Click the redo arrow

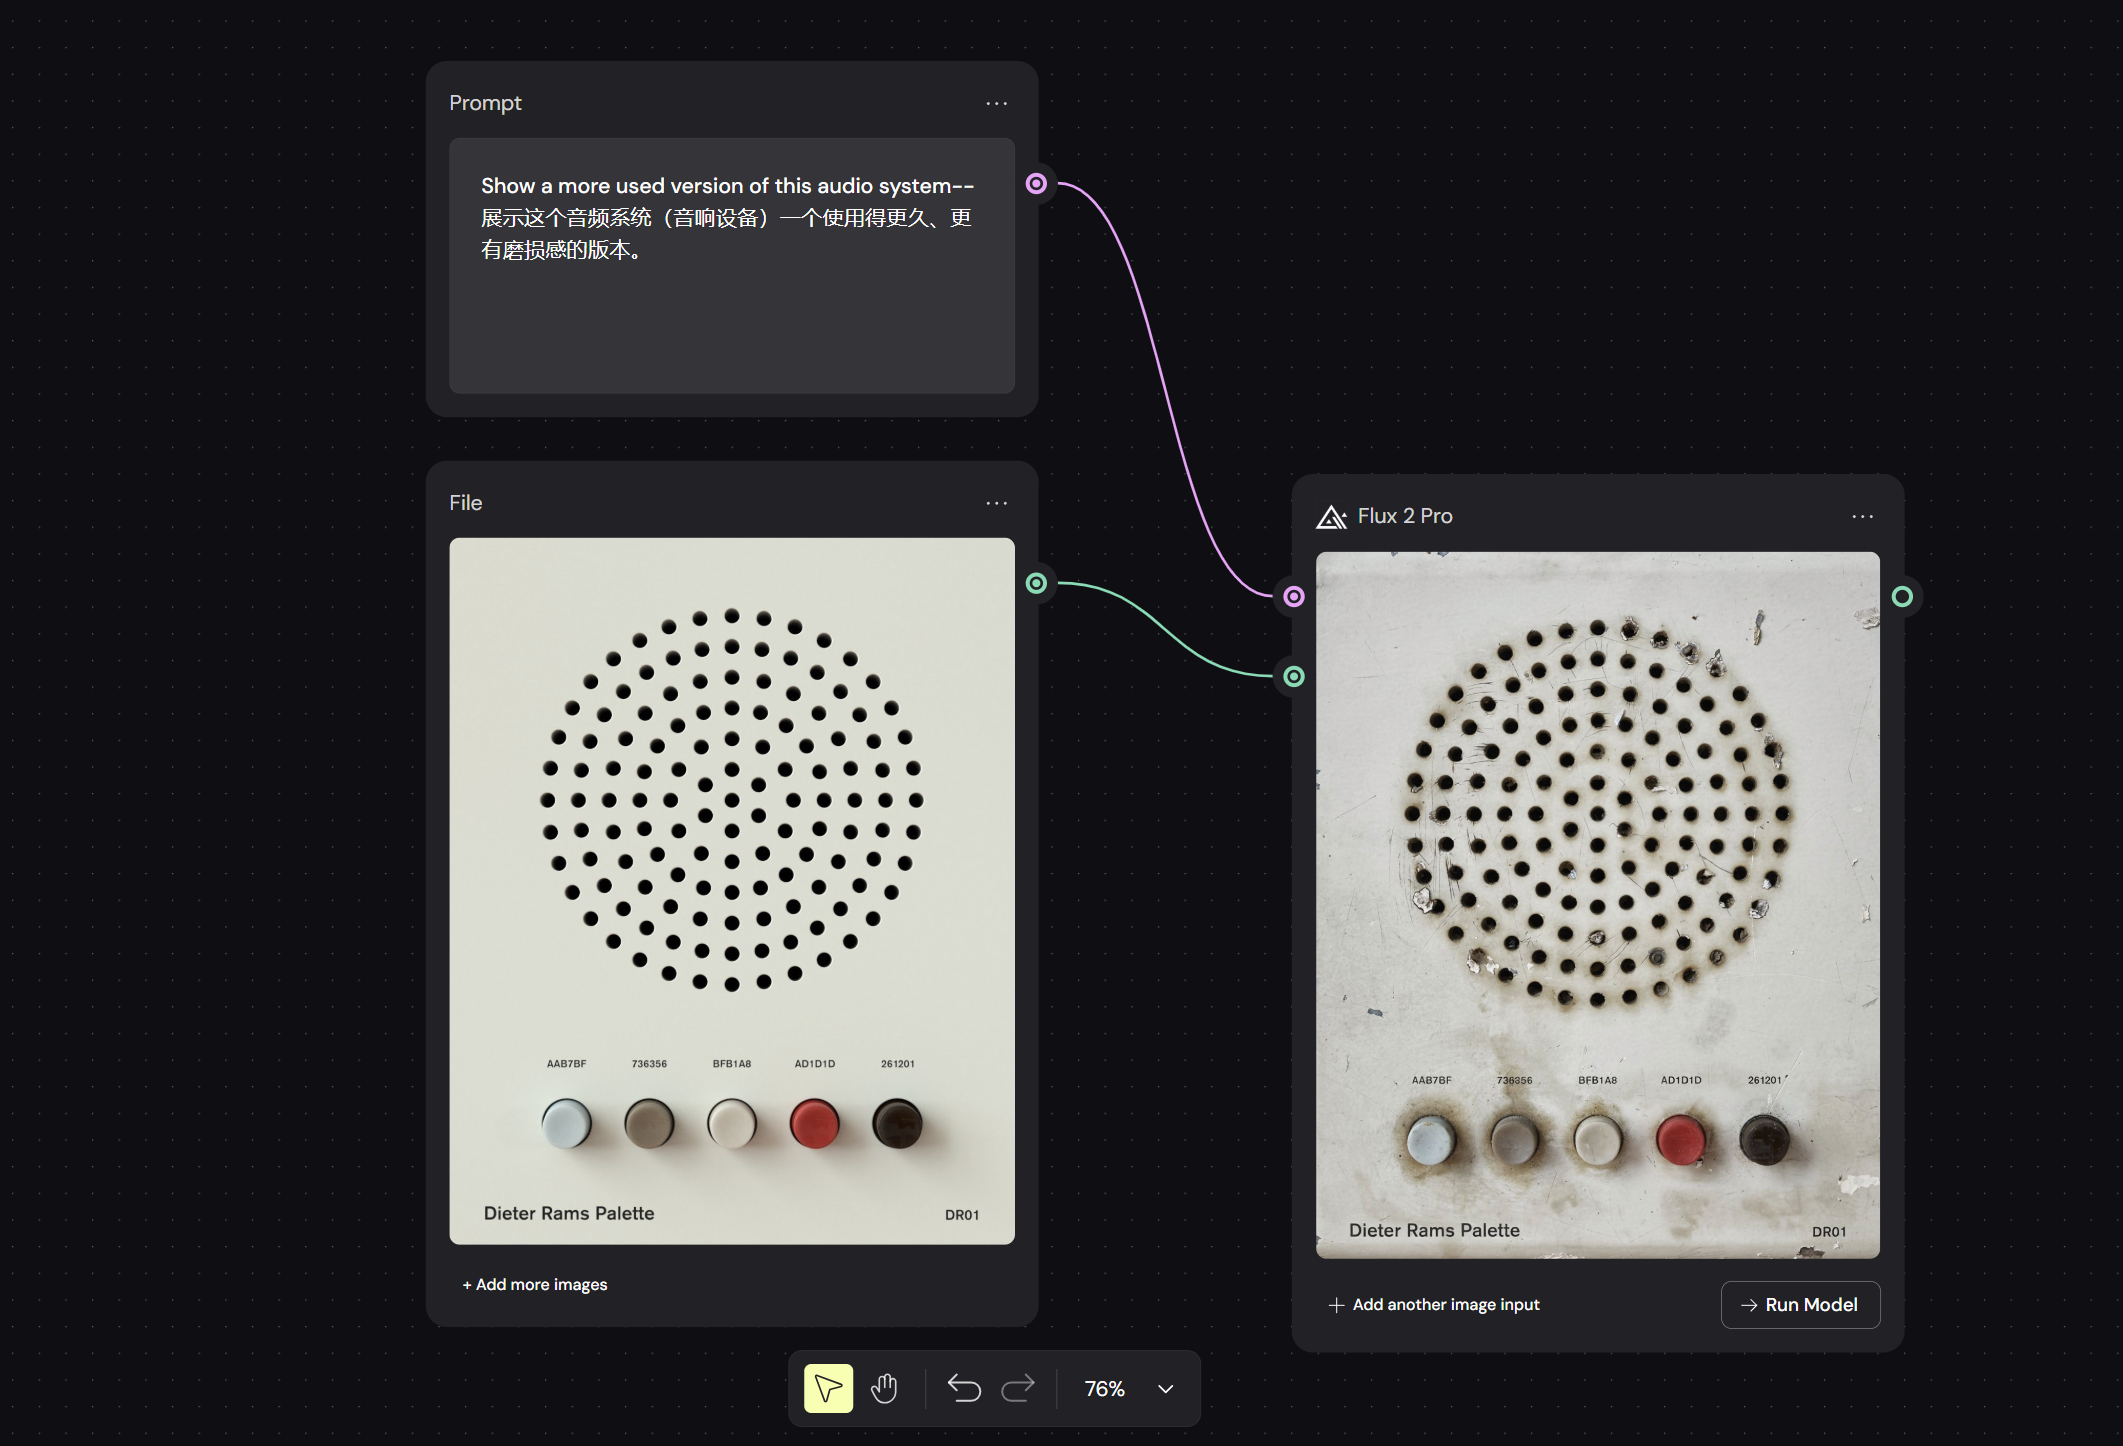click(x=1018, y=1388)
